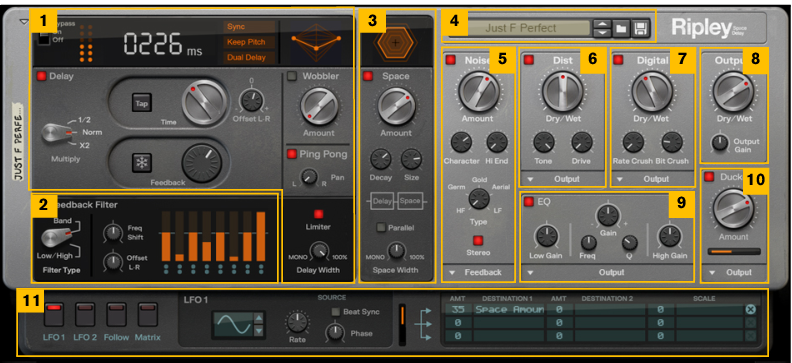Open the Ducking Output routing dropdown
792x363 pixels.
[733, 273]
